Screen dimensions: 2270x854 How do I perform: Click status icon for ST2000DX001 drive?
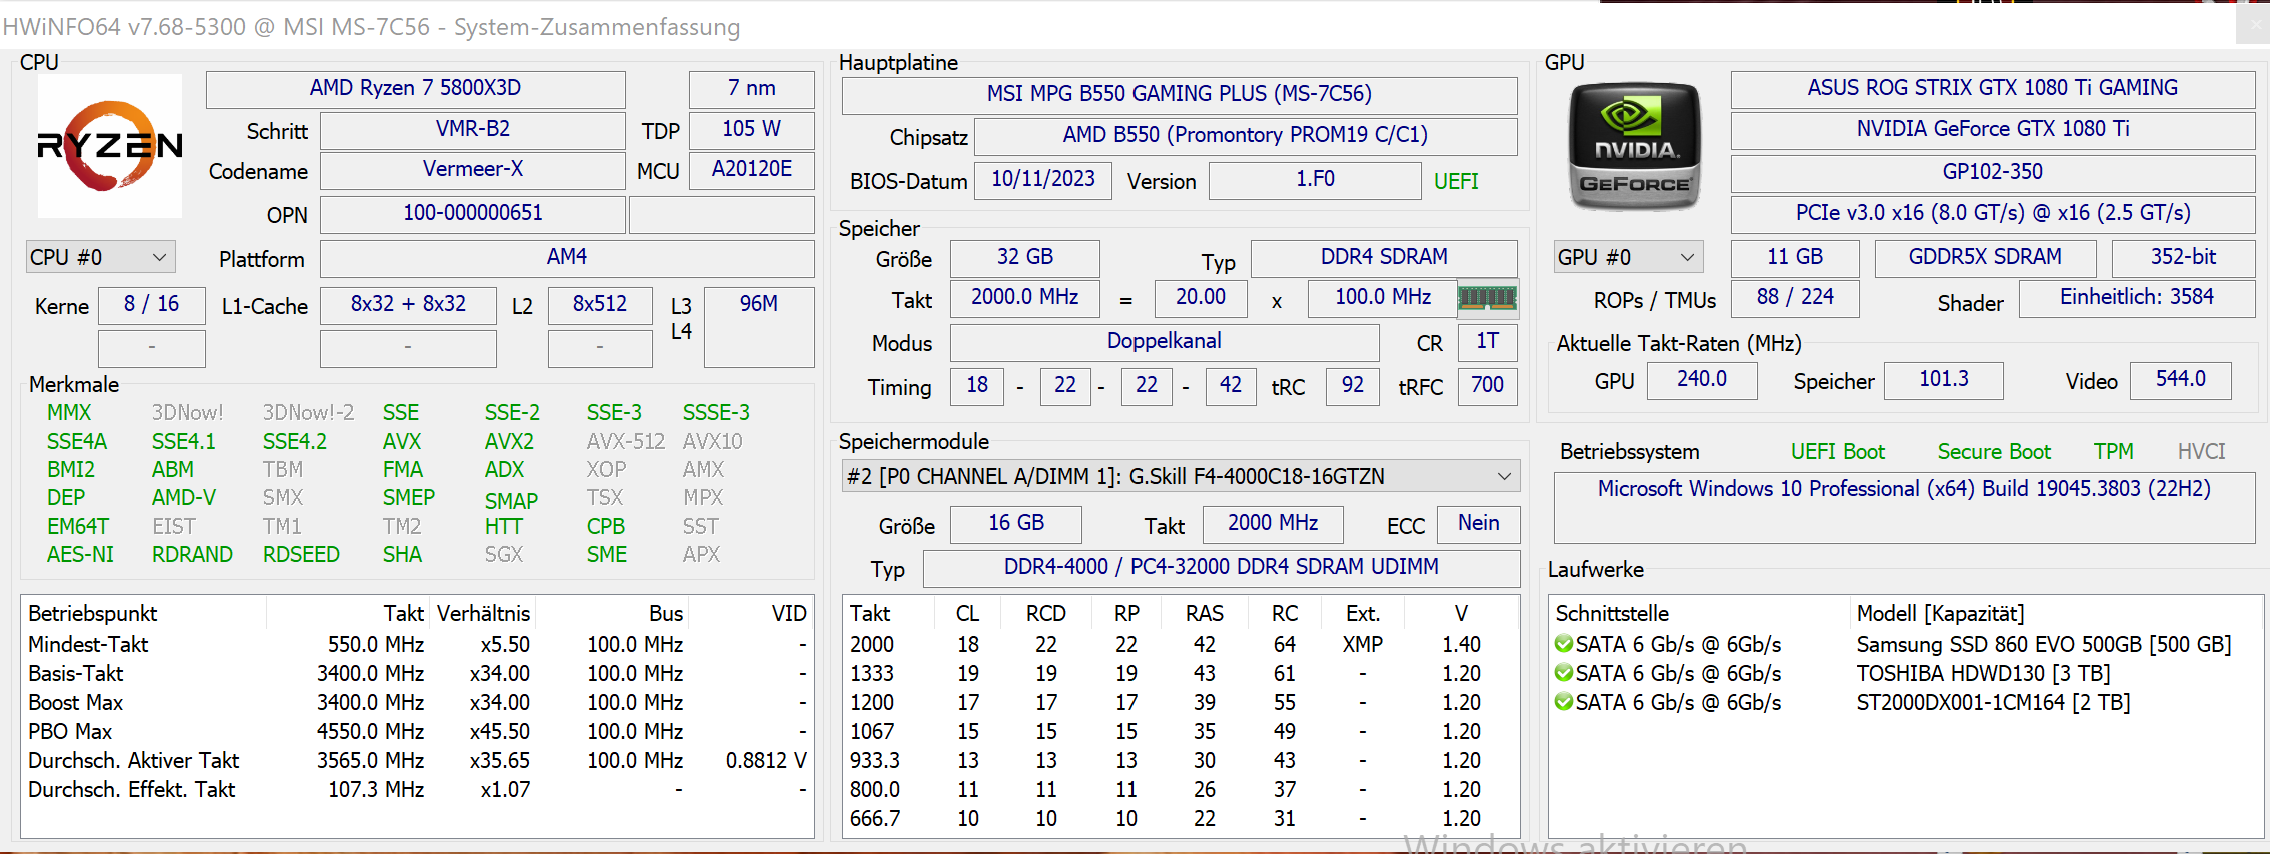(1564, 702)
